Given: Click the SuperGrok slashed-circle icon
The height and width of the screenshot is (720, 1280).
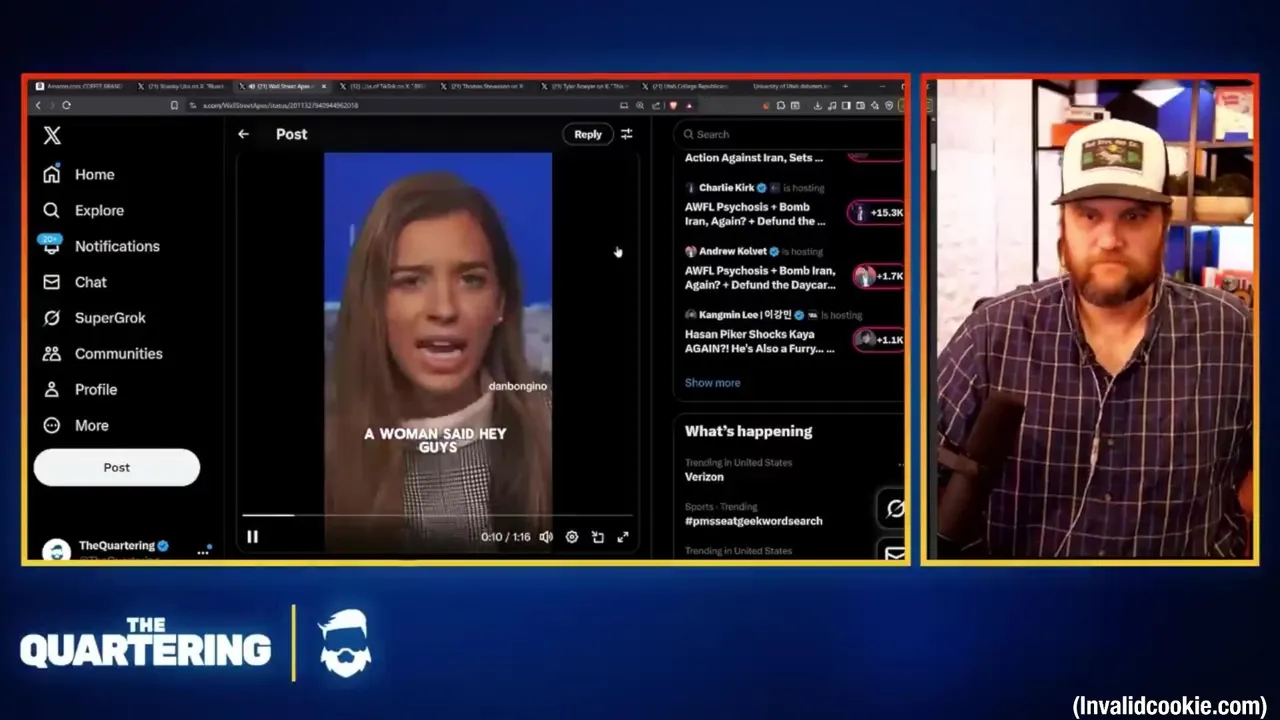Looking at the screenshot, I should point(52,318).
